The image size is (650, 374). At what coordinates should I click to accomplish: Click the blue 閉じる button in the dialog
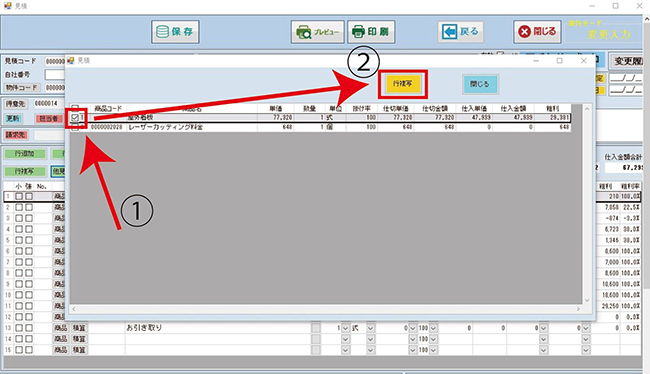click(480, 84)
